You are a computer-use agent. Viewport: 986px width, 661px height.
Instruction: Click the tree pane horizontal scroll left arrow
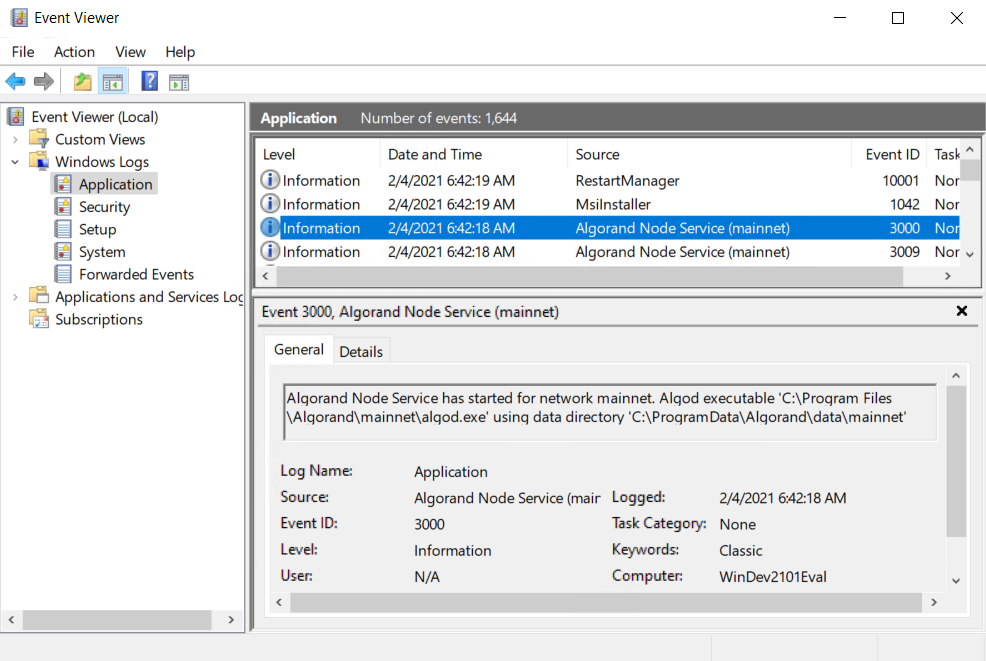11,619
